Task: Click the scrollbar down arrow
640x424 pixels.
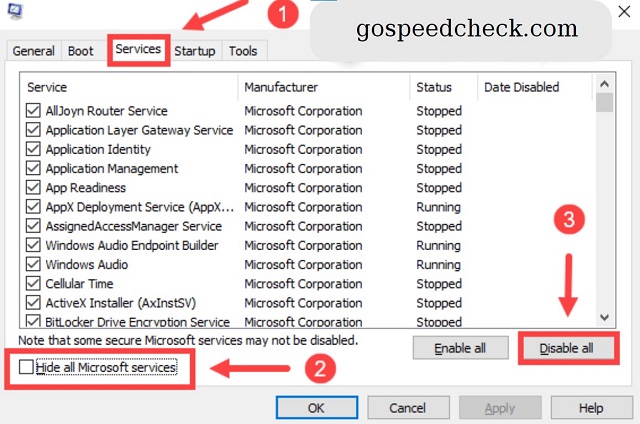Action: click(604, 317)
